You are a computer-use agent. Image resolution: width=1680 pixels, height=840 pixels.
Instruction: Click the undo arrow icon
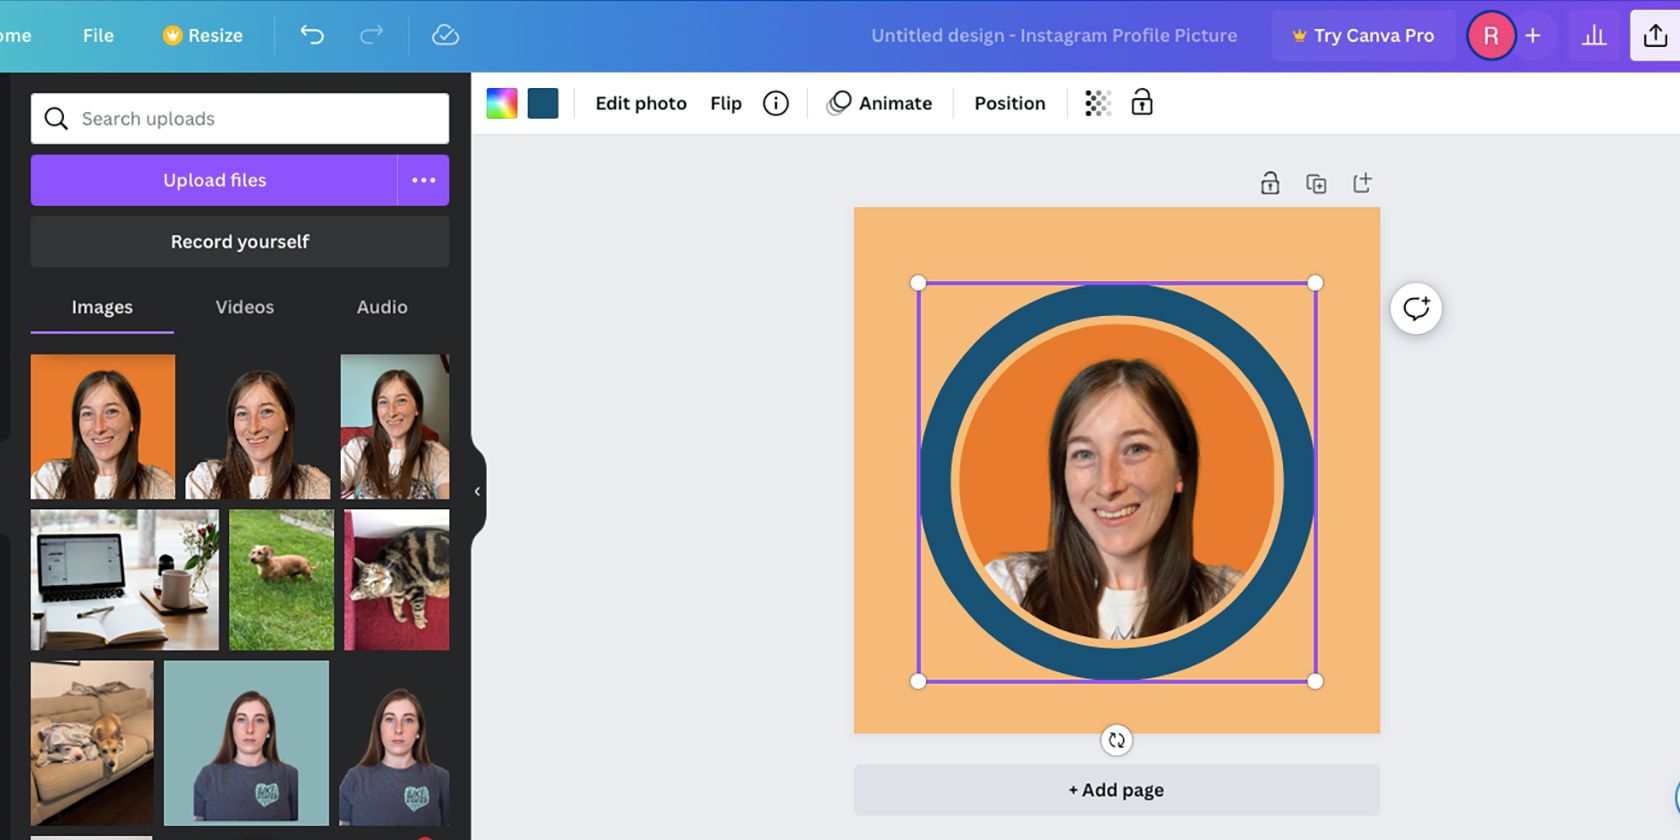[x=312, y=35]
